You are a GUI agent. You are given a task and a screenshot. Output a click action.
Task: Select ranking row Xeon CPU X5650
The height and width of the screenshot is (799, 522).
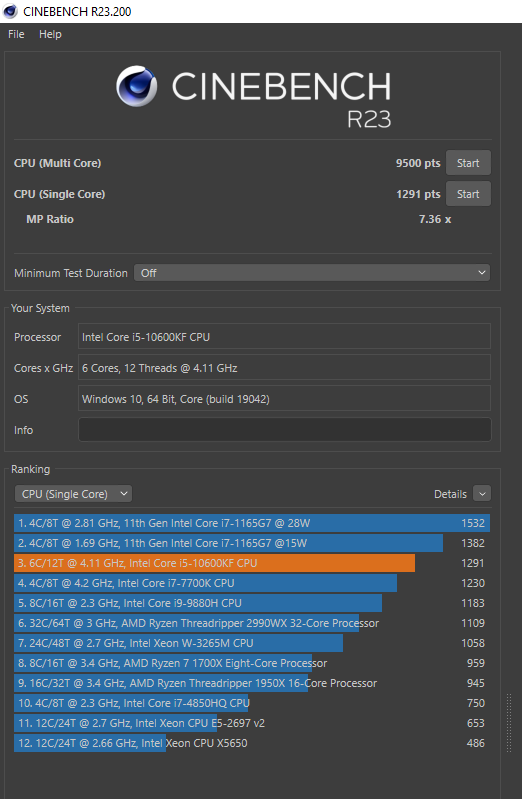pos(252,743)
